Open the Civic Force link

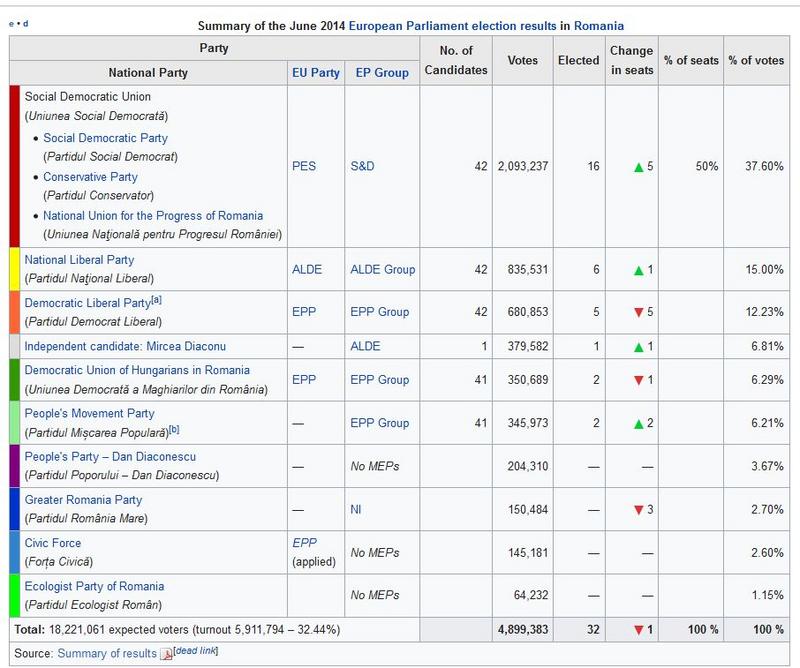(x=53, y=543)
